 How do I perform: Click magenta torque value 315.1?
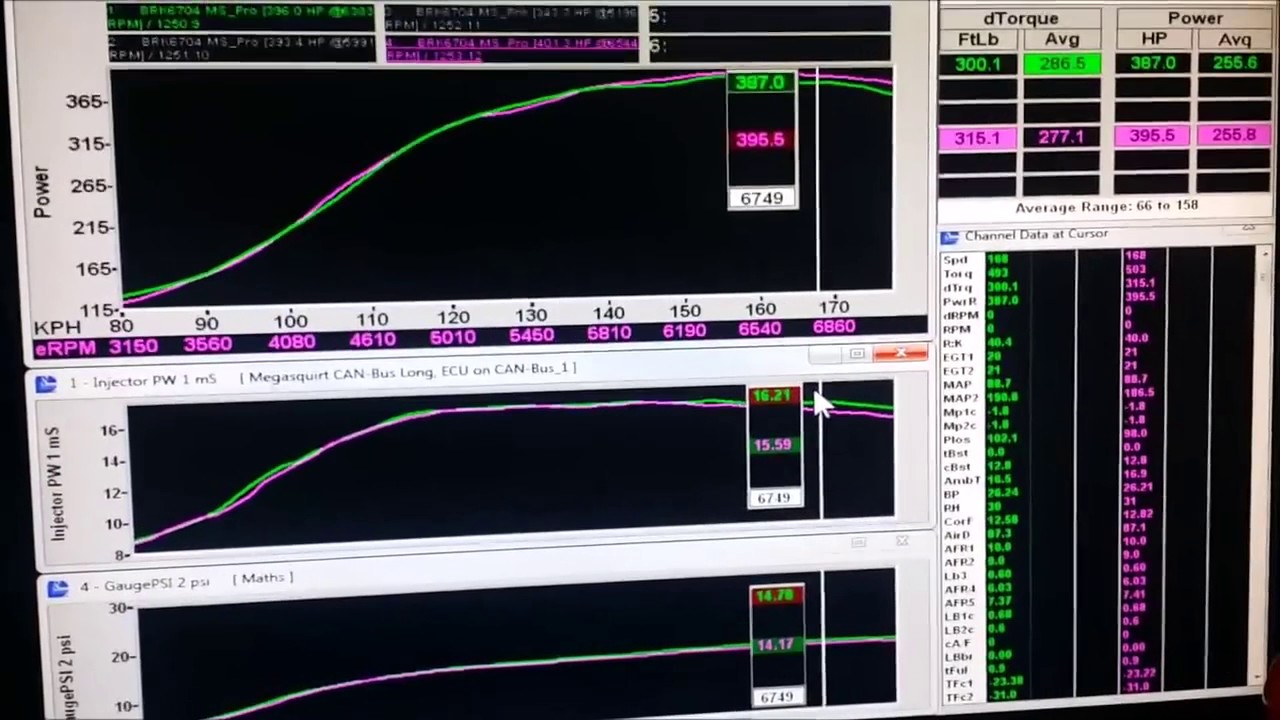(x=977, y=138)
